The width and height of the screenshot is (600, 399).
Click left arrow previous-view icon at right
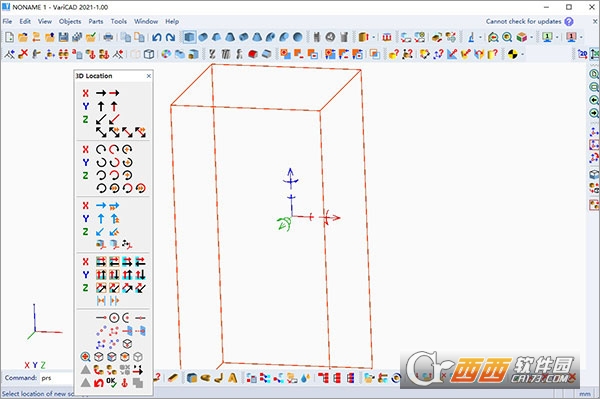coord(594,100)
